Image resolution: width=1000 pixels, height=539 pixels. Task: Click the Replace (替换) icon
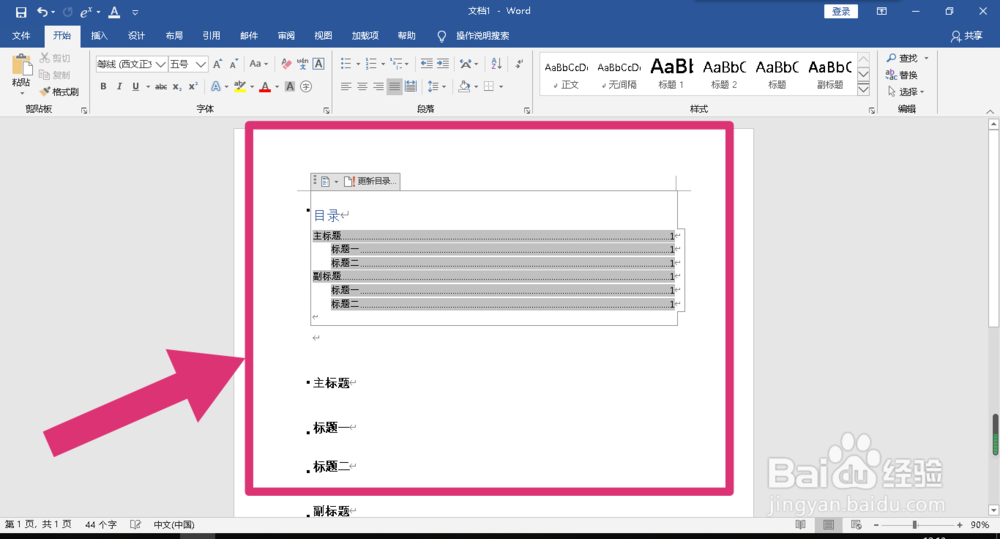click(901, 75)
